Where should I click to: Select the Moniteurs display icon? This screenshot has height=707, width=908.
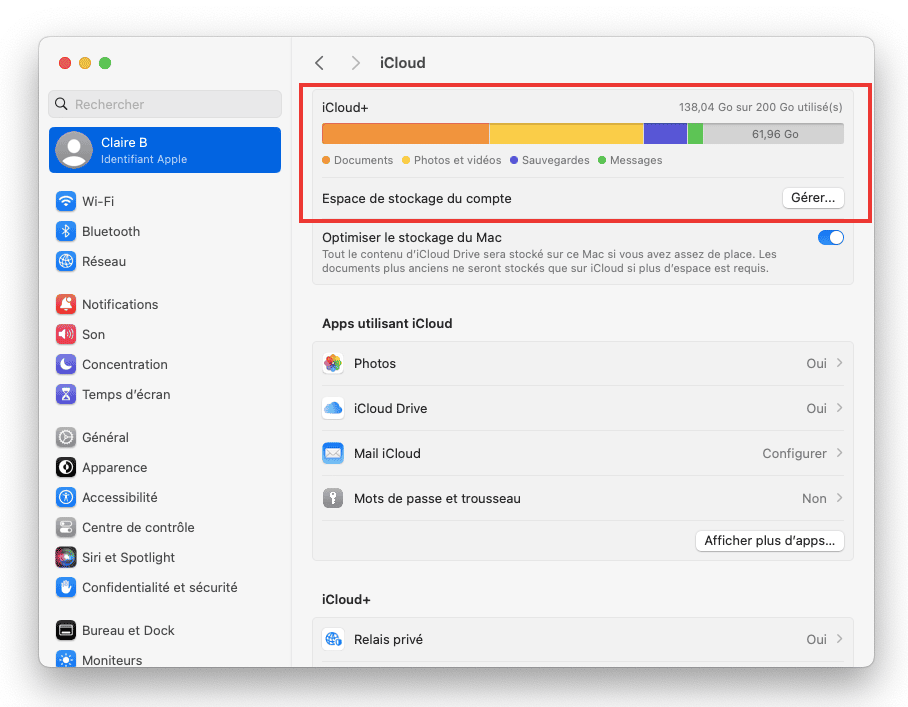pyautogui.click(x=65, y=660)
